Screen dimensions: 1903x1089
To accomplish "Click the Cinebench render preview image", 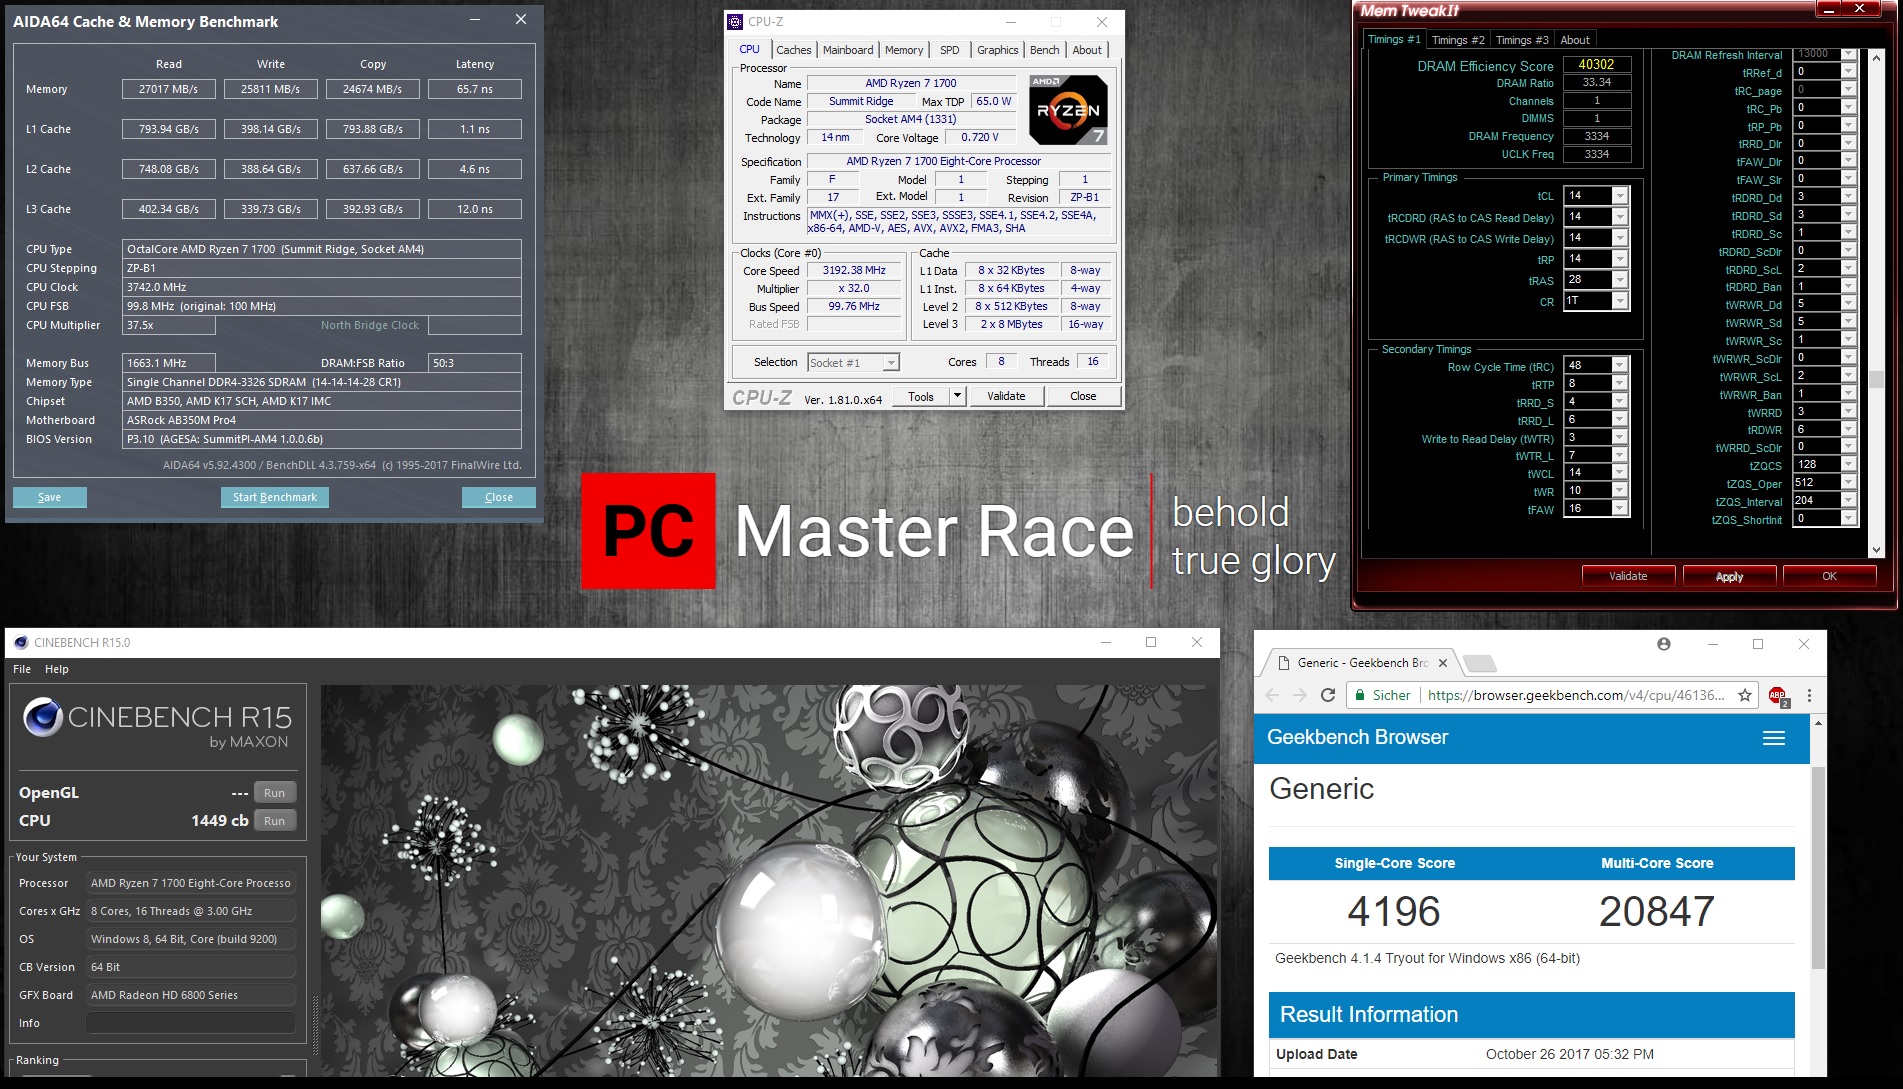I will [770, 880].
